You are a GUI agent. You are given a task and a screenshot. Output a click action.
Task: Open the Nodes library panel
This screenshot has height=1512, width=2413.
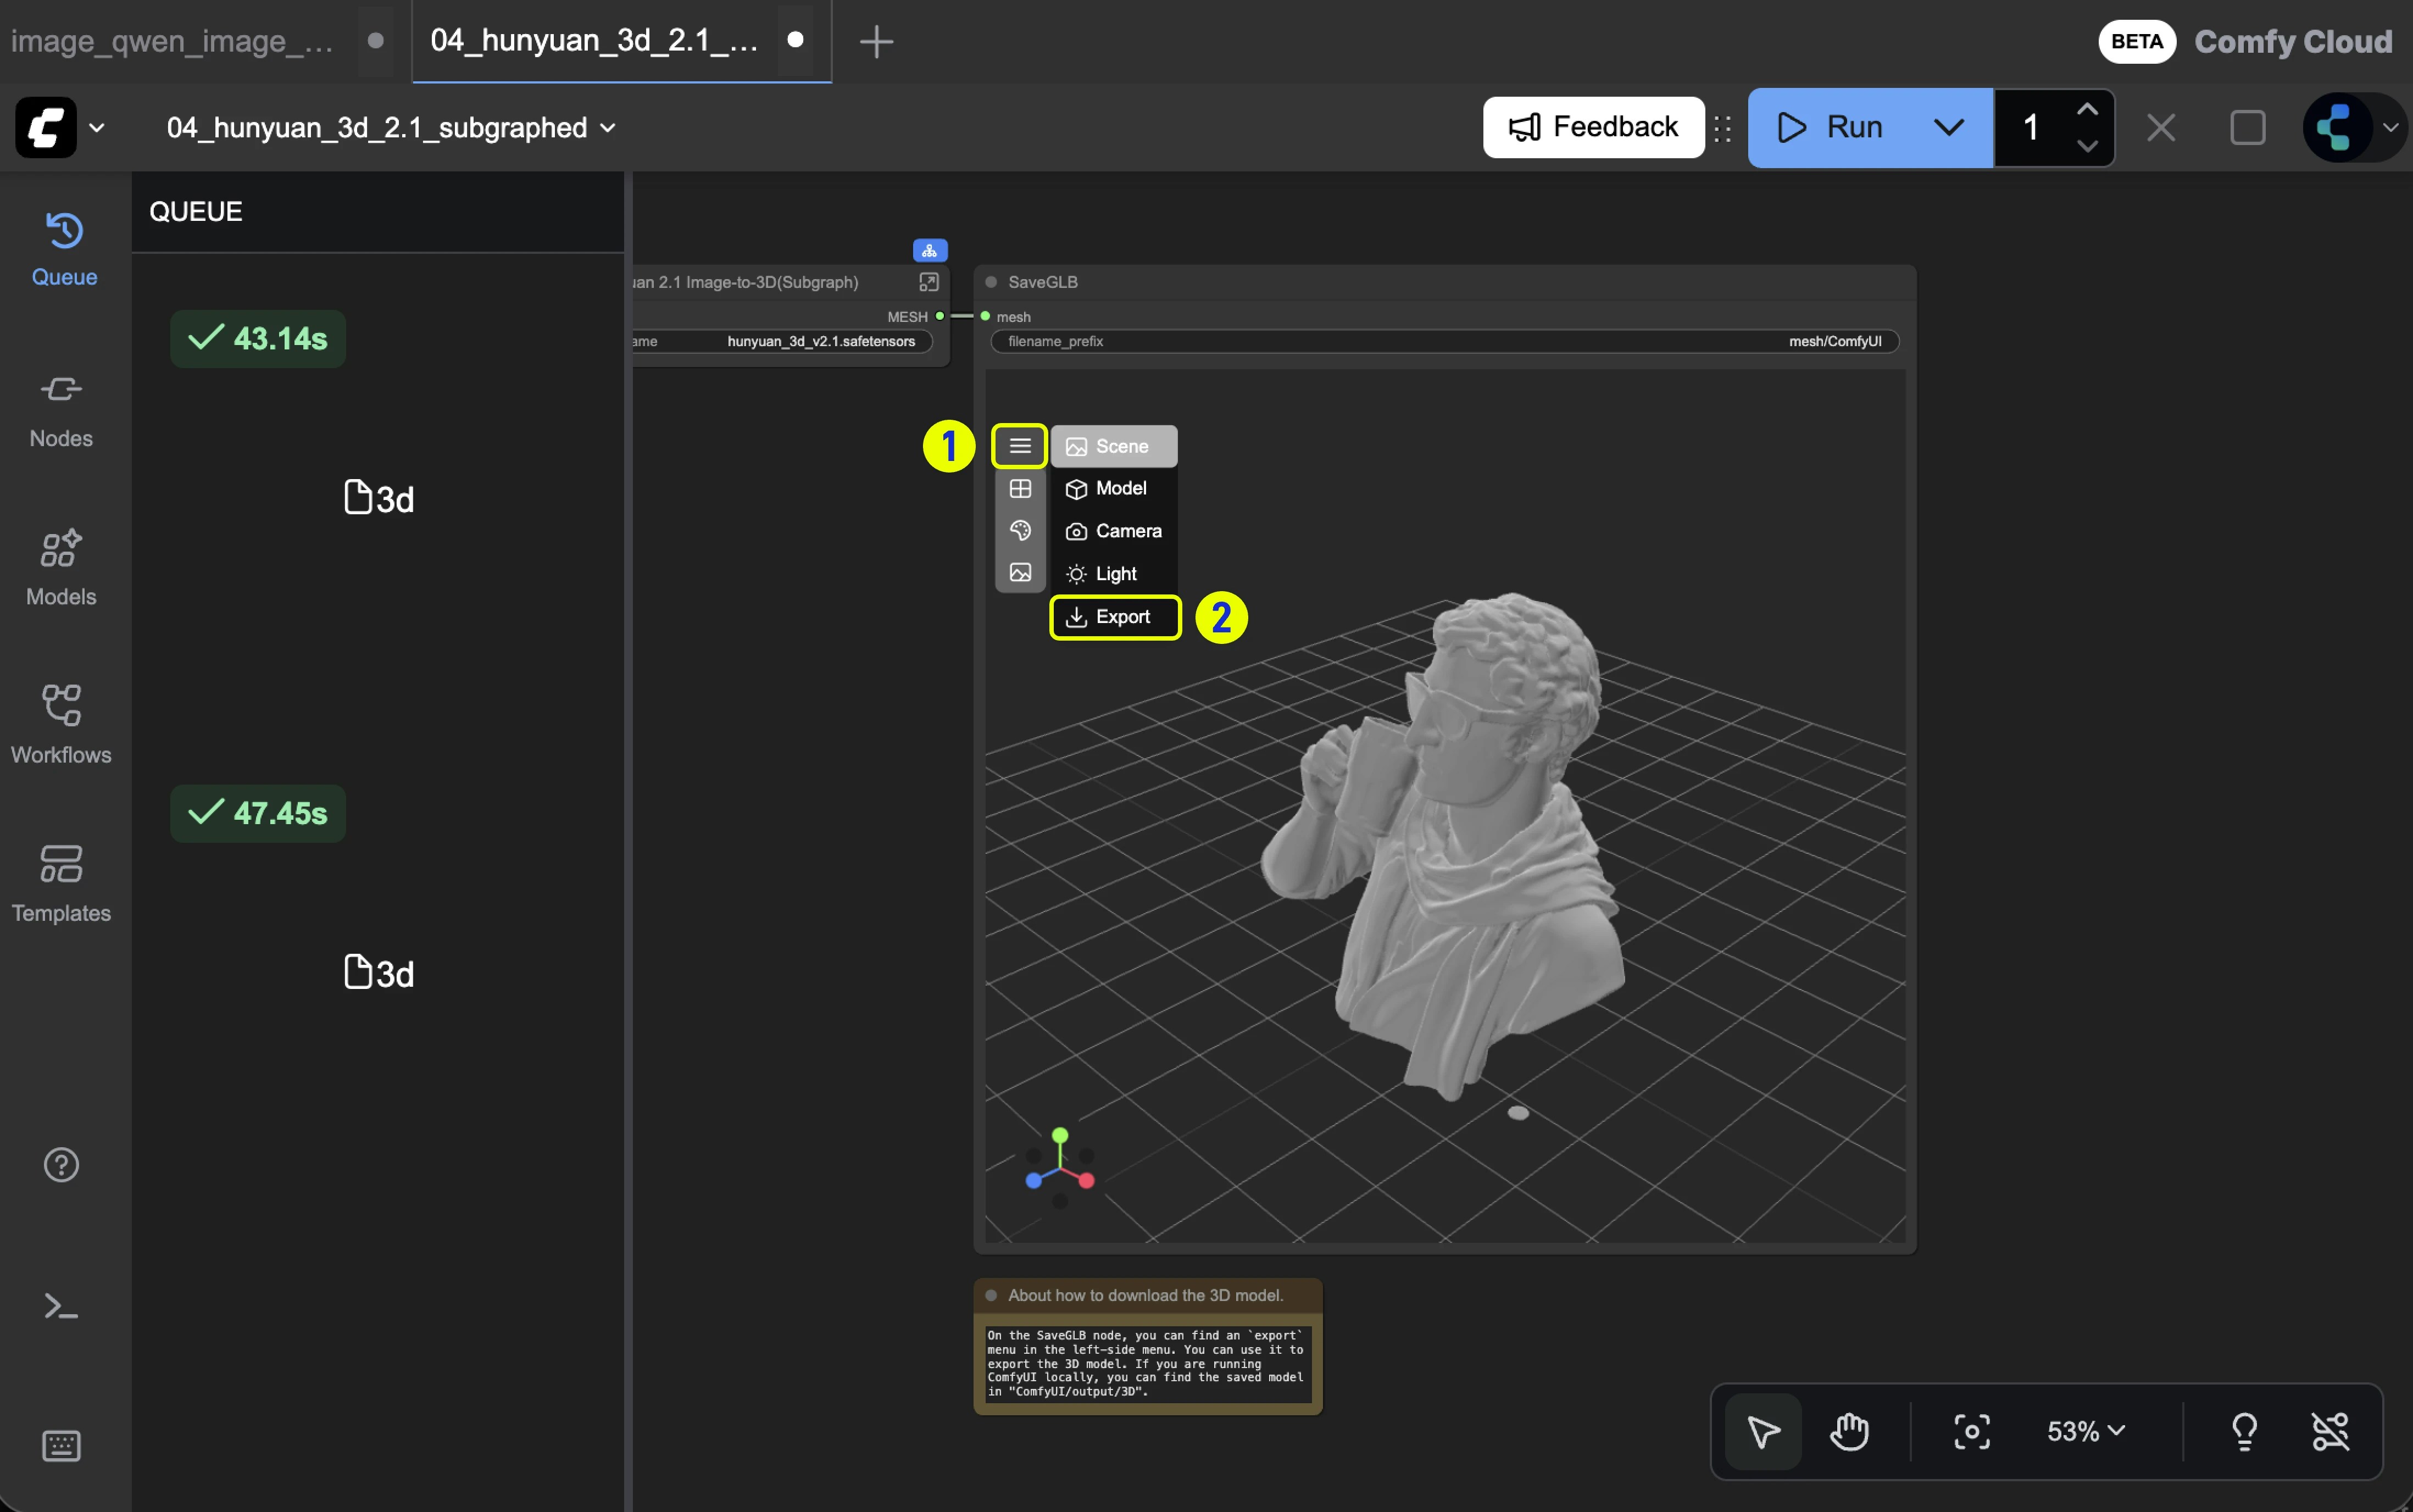[62, 408]
